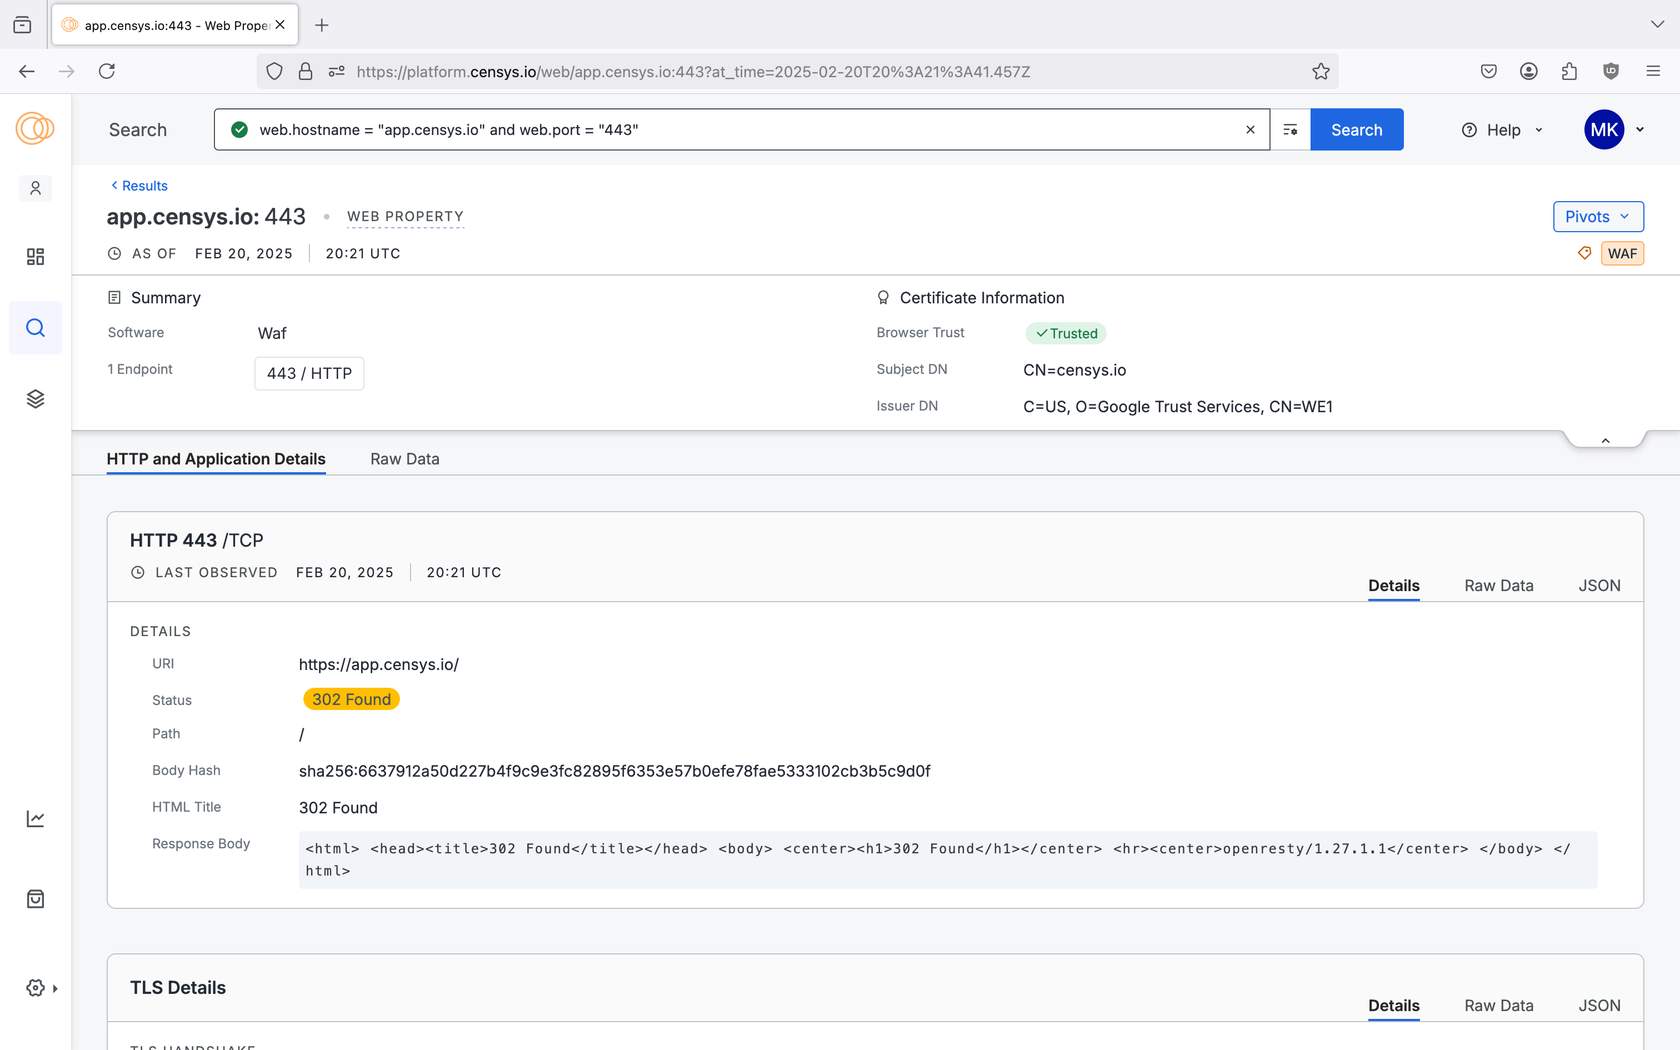Open the user profile sidebar icon
Image resolution: width=1680 pixels, height=1050 pixels.
click(35, 188)
